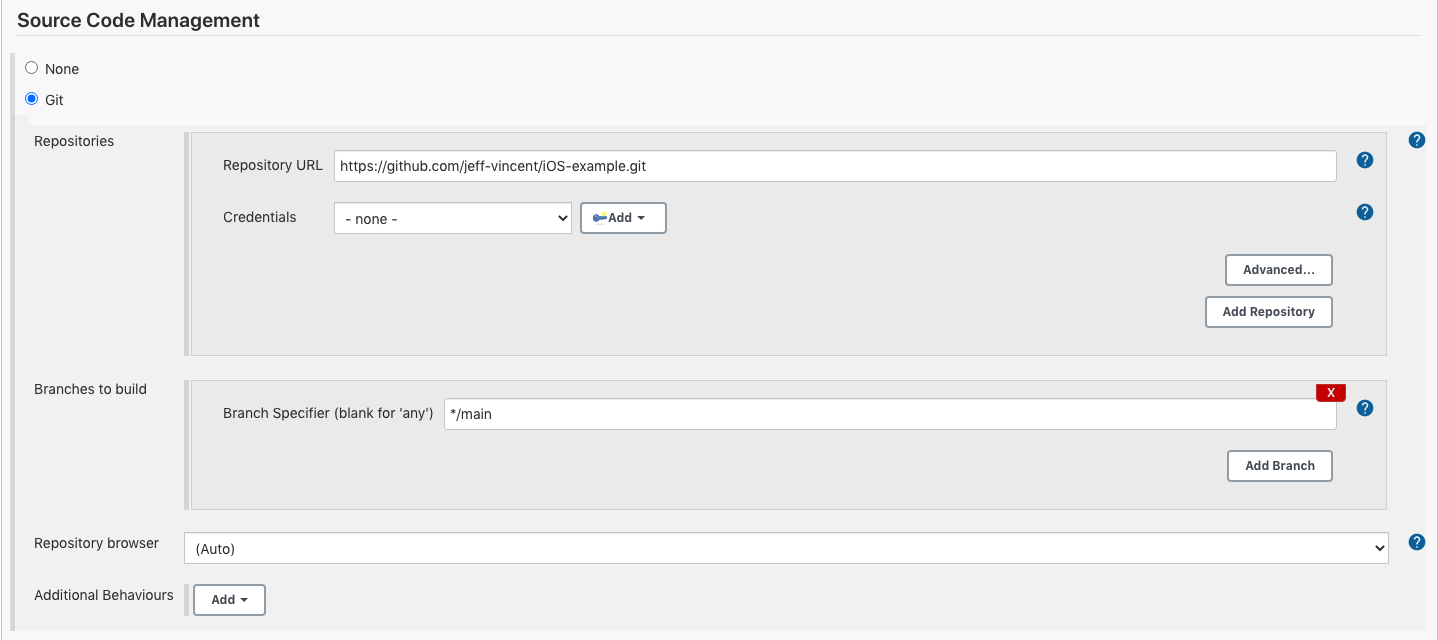This screenshot has height=640, width=1438.
Task: Open help icon beside Credentials
Action: tap(1364, 212)
